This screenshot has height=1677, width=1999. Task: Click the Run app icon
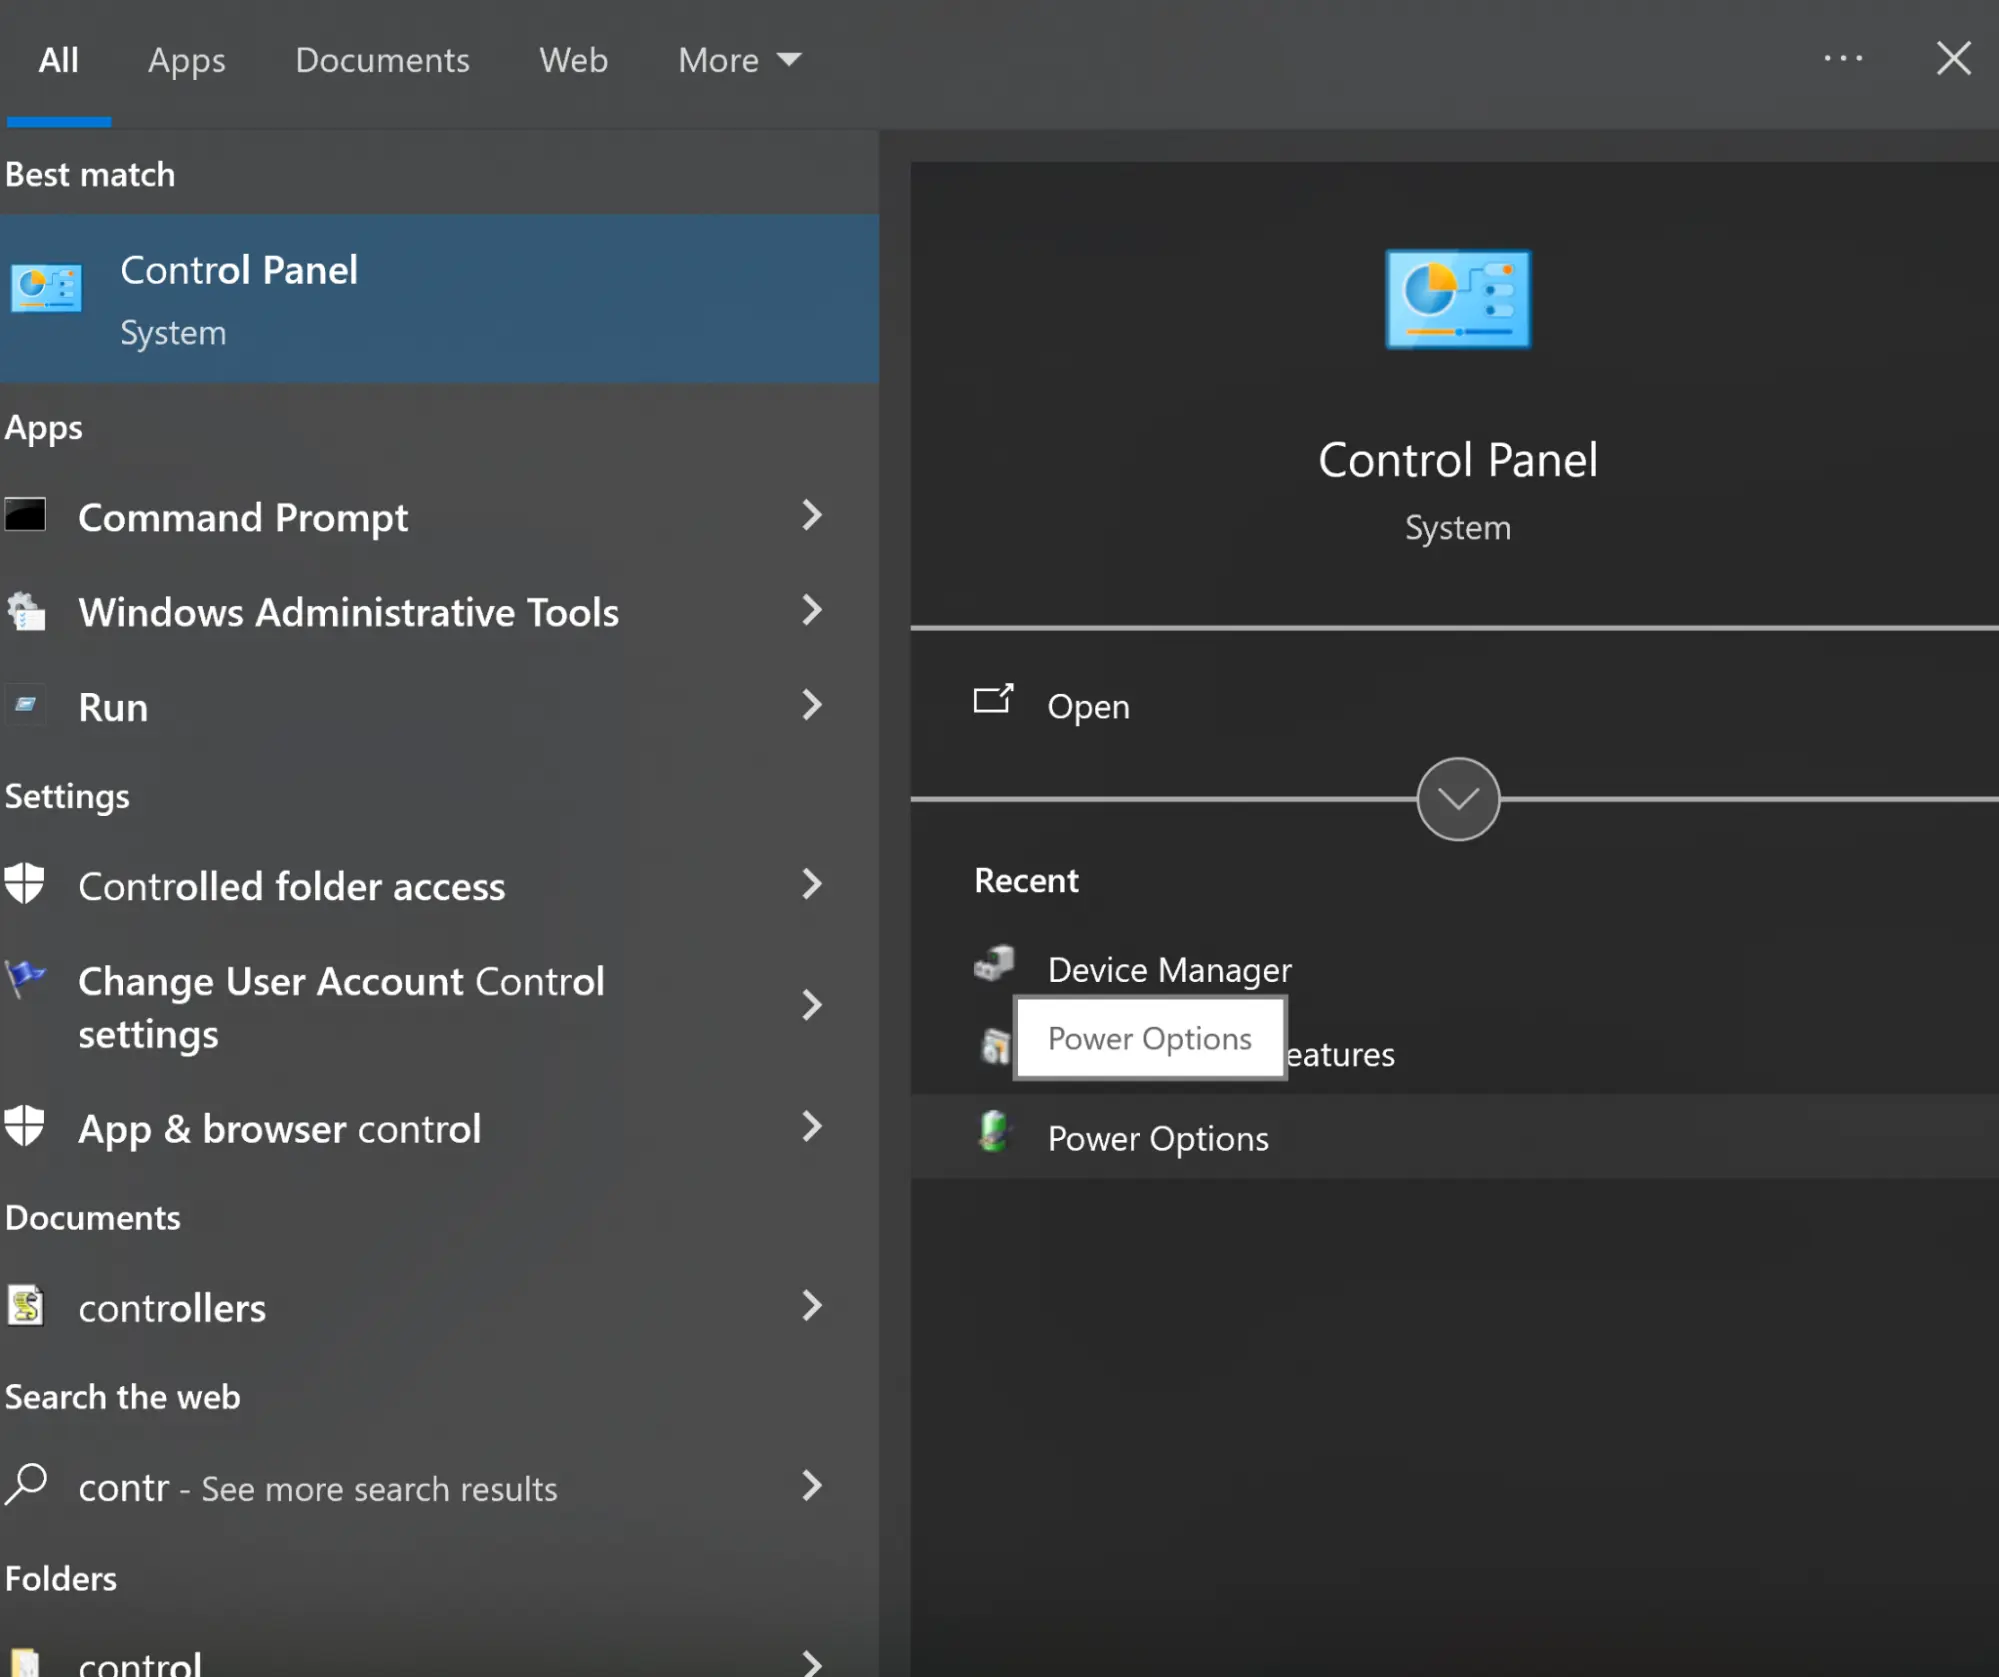[25, 705]
